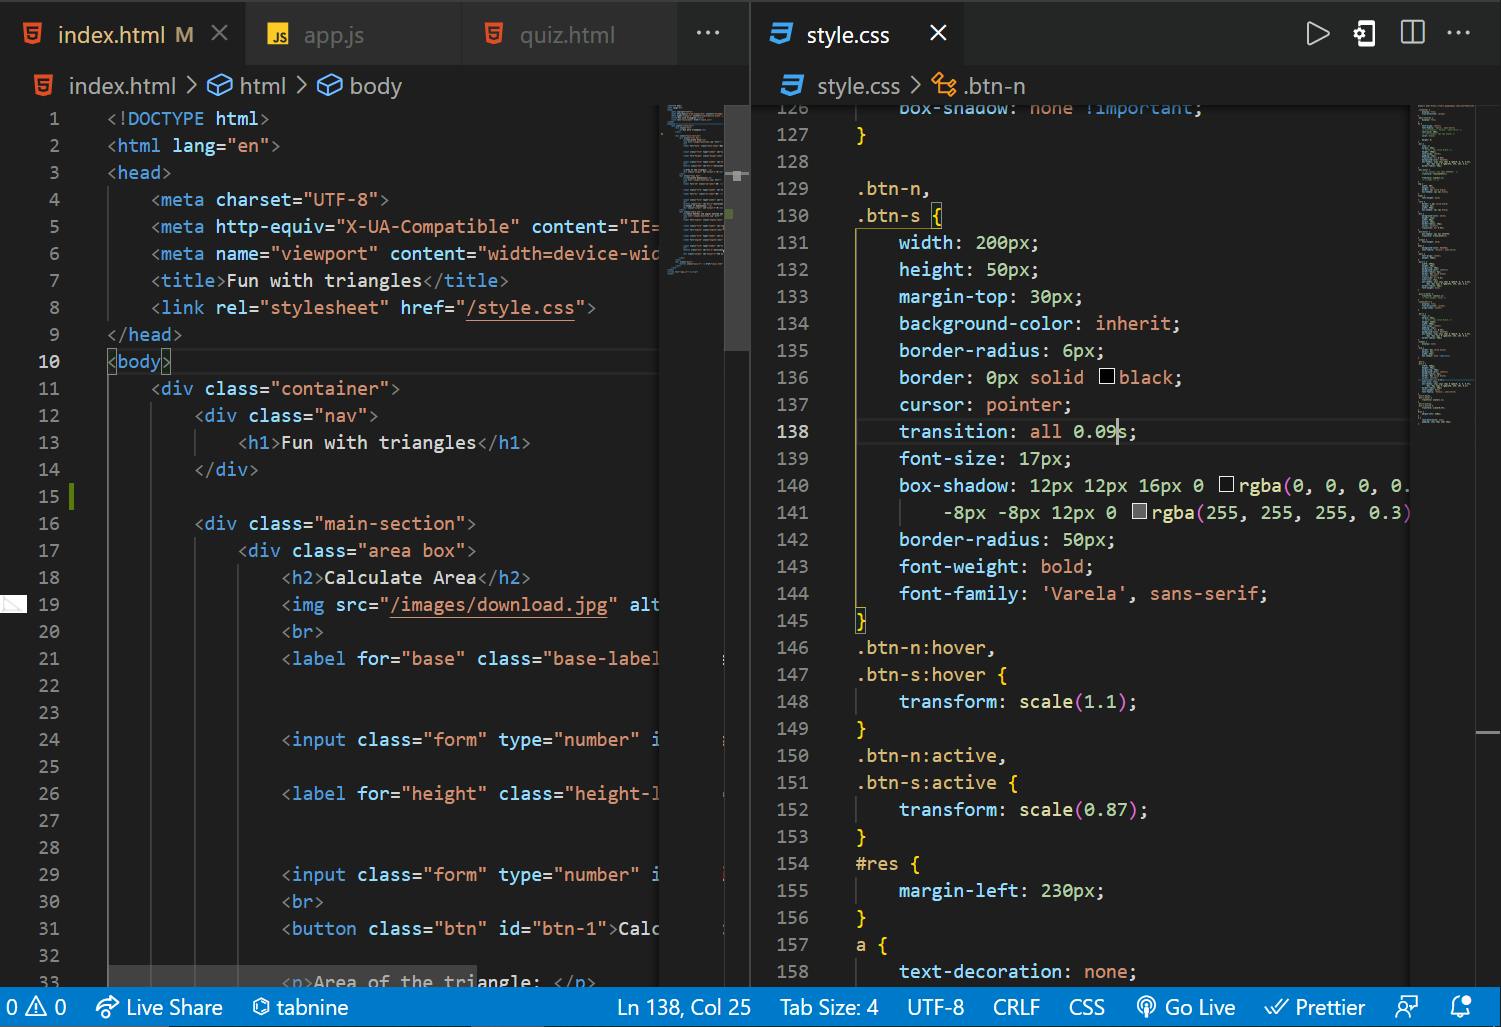Select the style.css tab
This screenshot has width=1501, height=1027.
click(x=847, y=35)
